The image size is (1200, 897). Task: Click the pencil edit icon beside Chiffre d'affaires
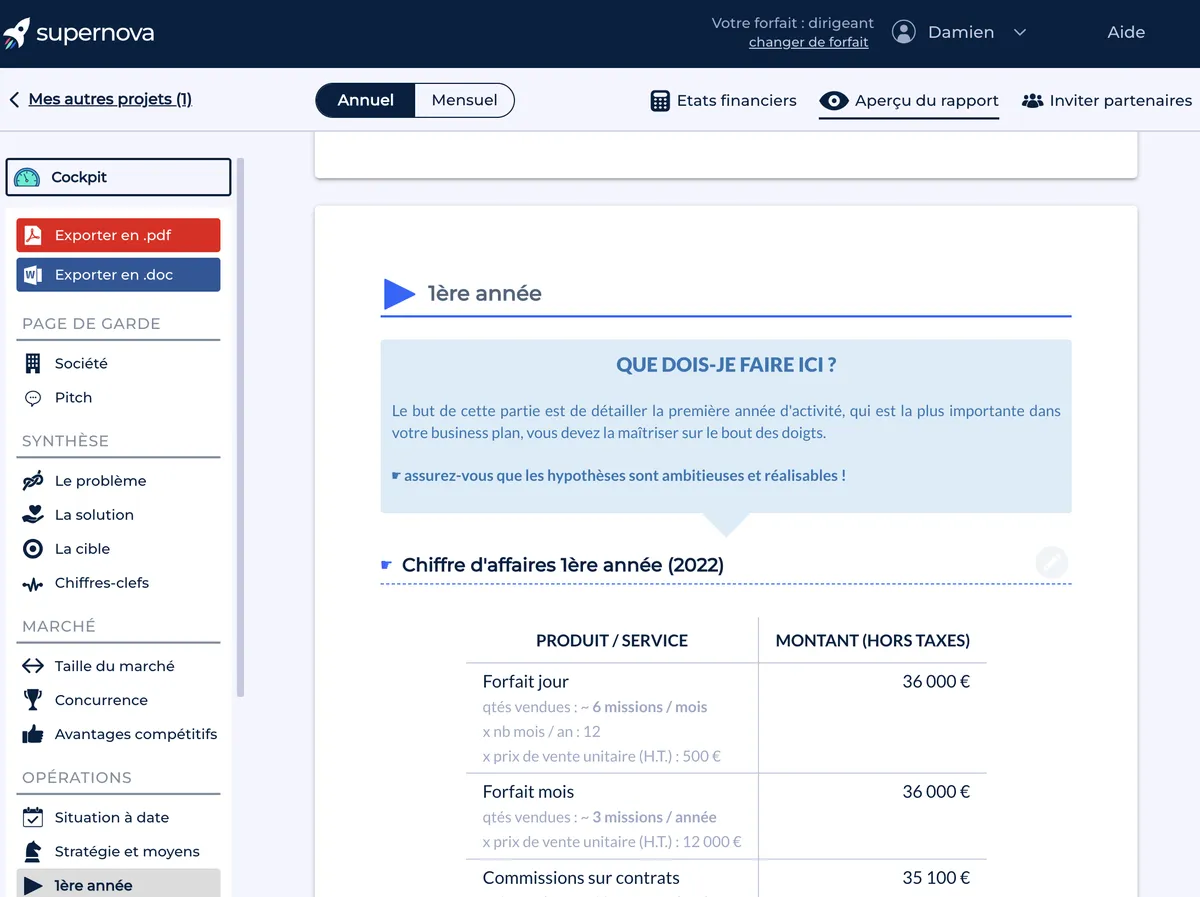[x=1051, y=563]
